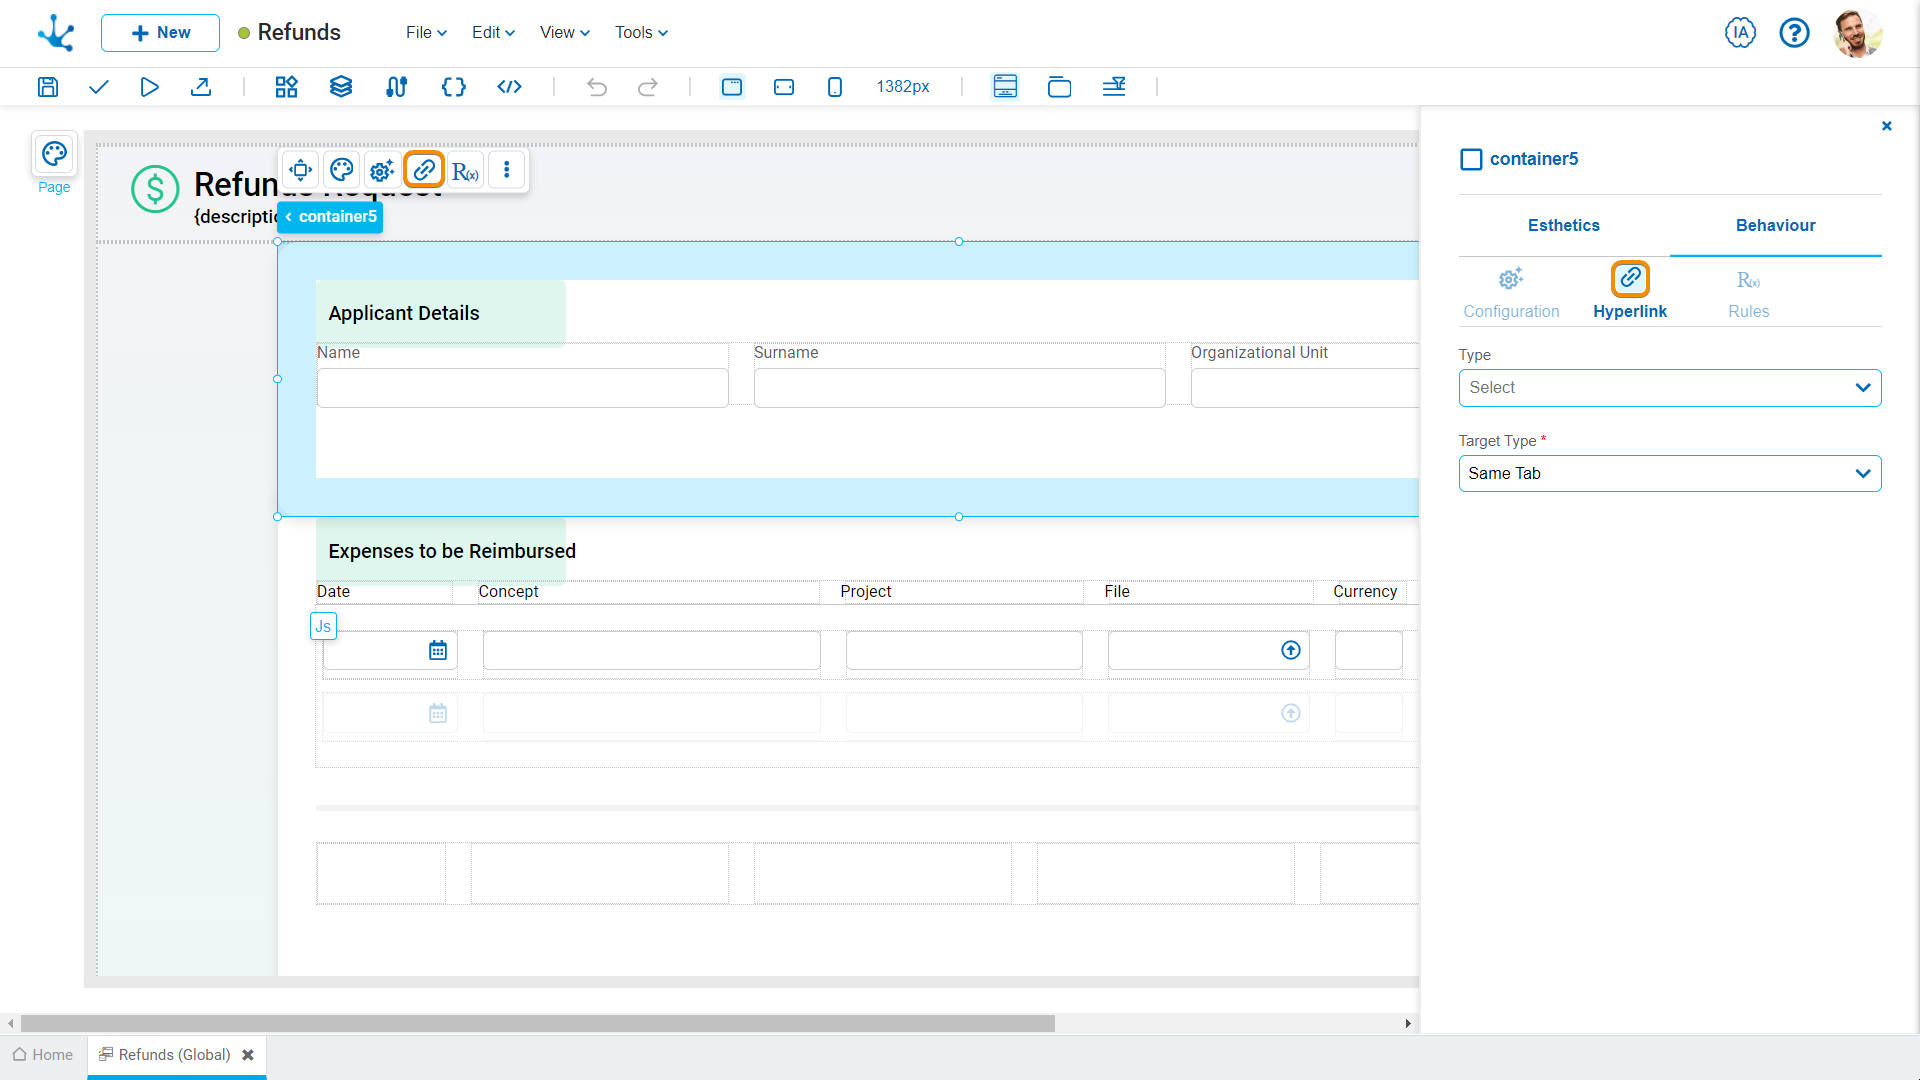The width and height of the screenshot is (1920, 1080).
Task: Open the Type dropdown in Hyperlink panel
Action: click(x=1668, y=386)
